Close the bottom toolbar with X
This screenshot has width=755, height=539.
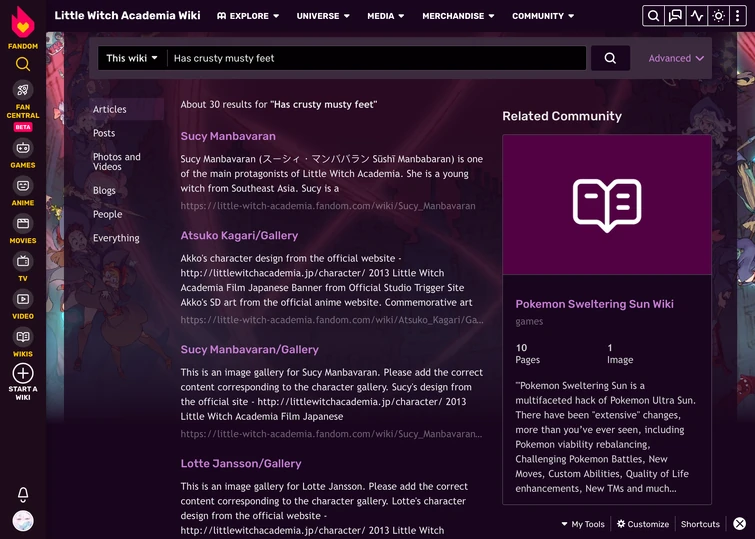click(740, 524)
